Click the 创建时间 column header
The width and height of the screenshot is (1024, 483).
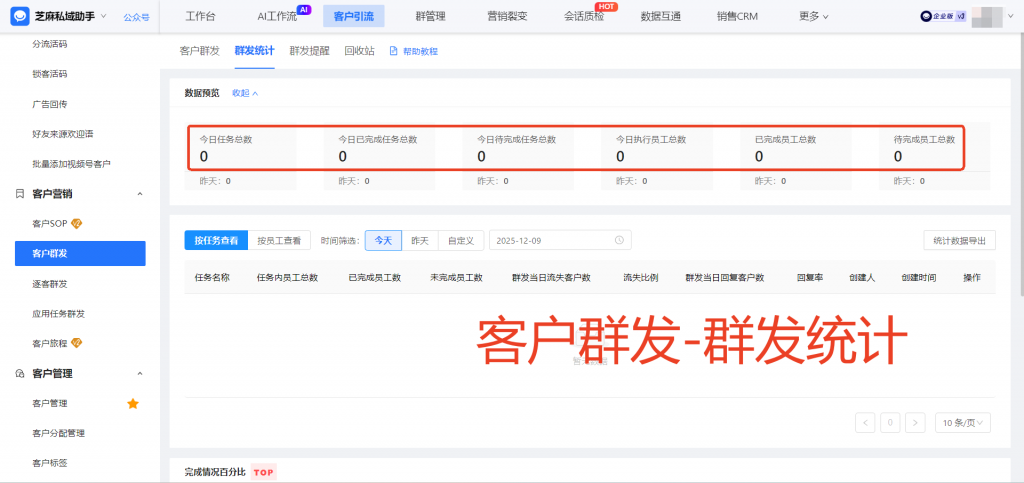[919, 277]
